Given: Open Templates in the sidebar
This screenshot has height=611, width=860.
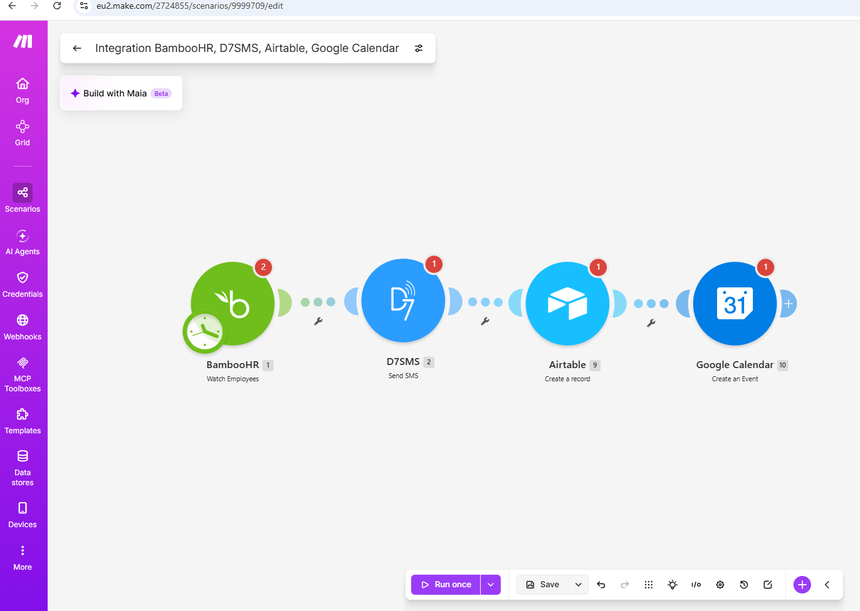Looking at the screenshot, I should 22,421.
